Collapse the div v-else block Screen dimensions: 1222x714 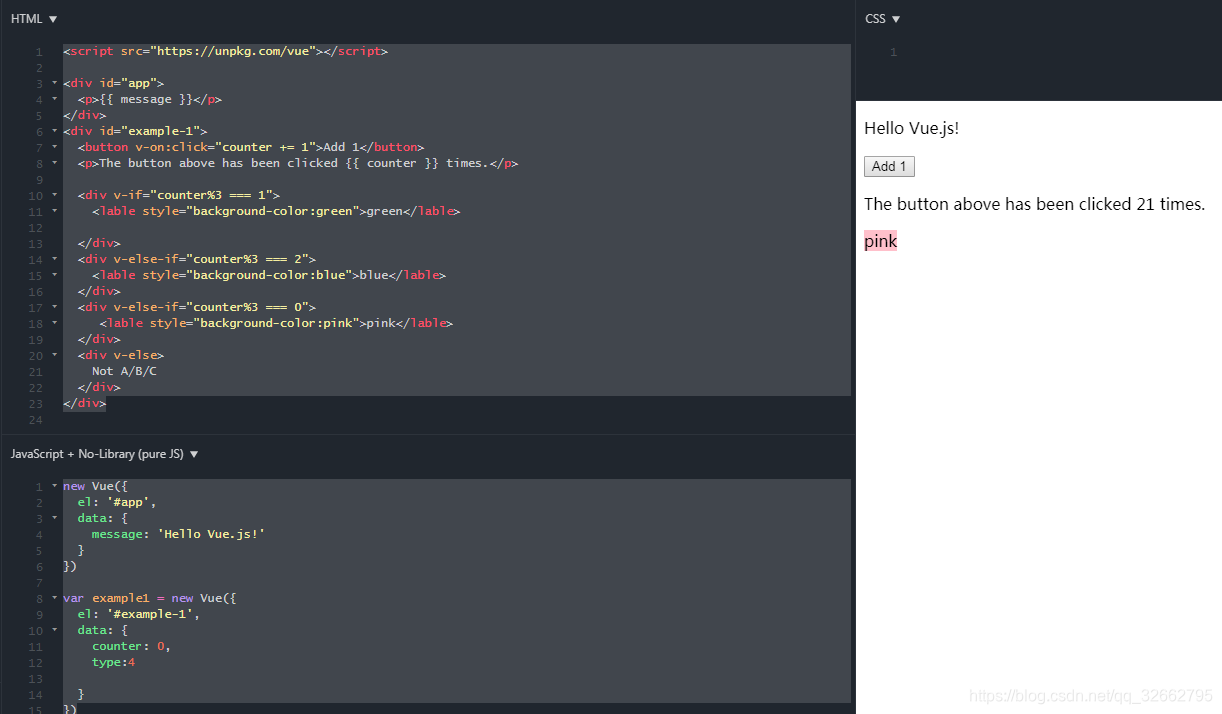tap(54, 355)
